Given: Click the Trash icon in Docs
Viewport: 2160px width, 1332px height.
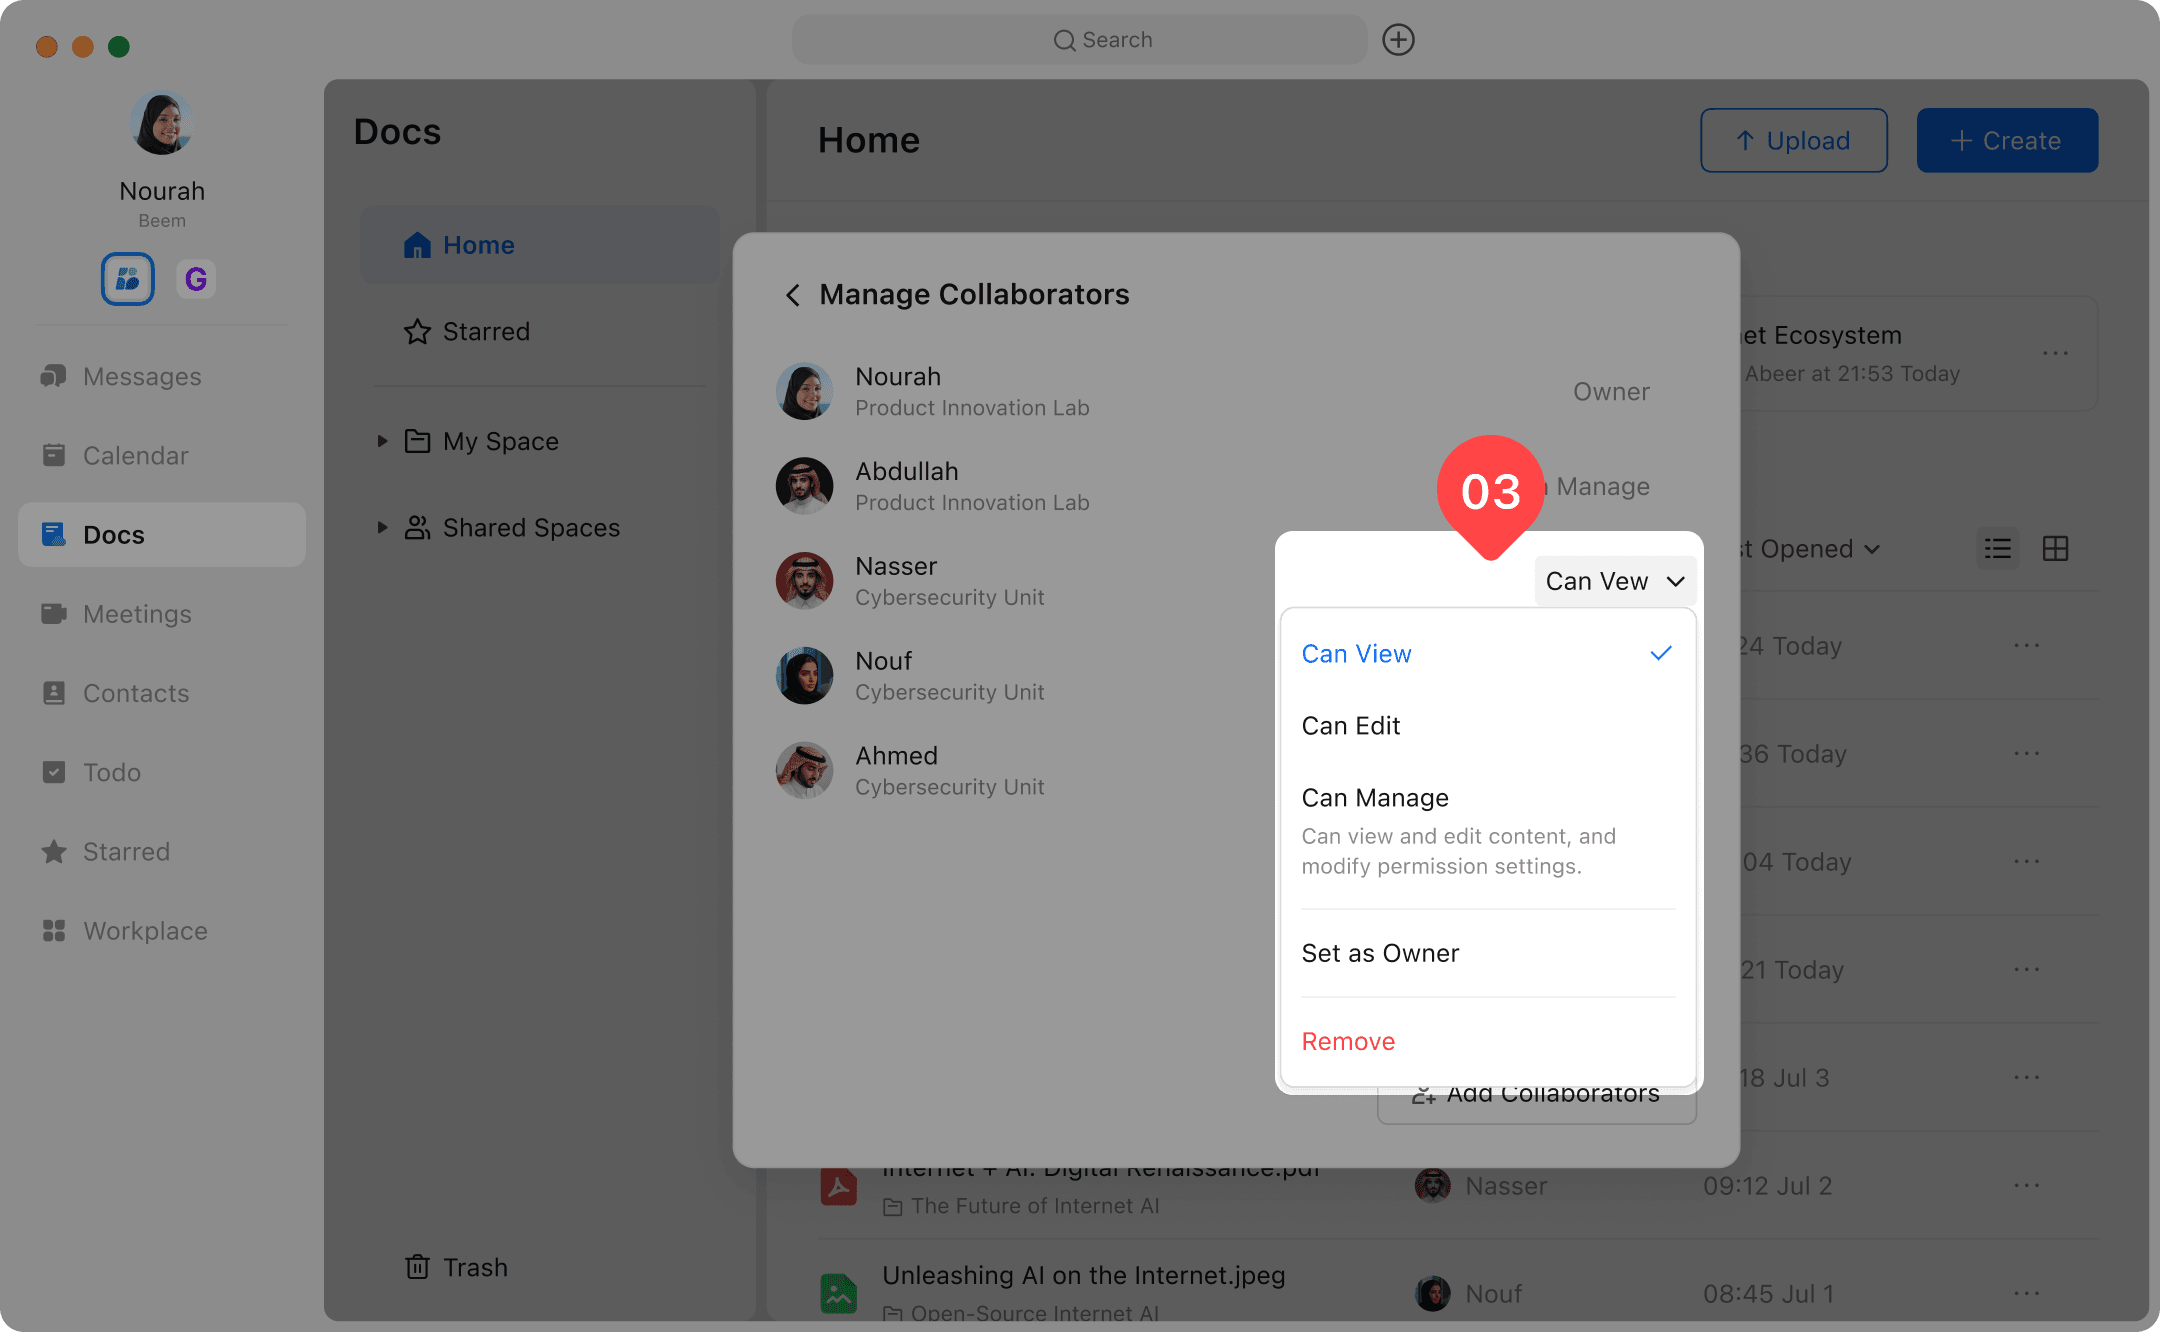Looking at the screenshot, I should click(417, 1267).
